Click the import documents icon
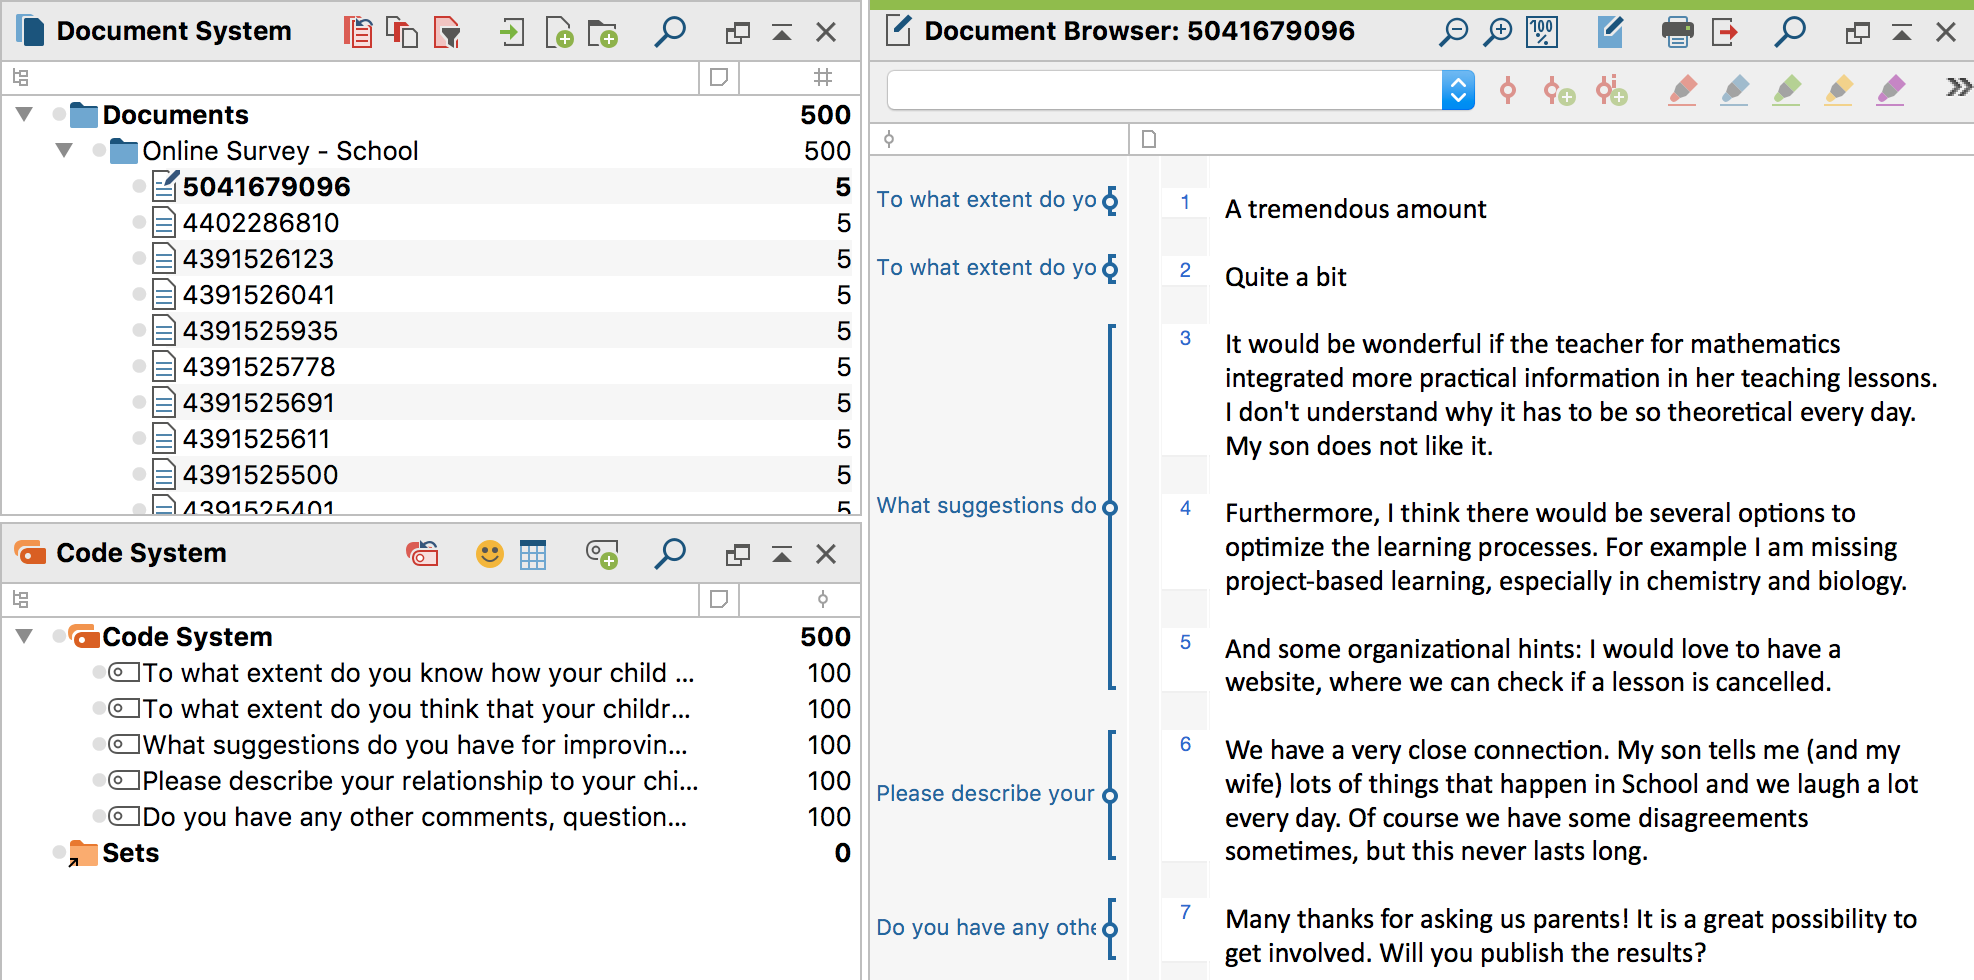The width and height of the screenshot is (1974, 980). (511, 32)
